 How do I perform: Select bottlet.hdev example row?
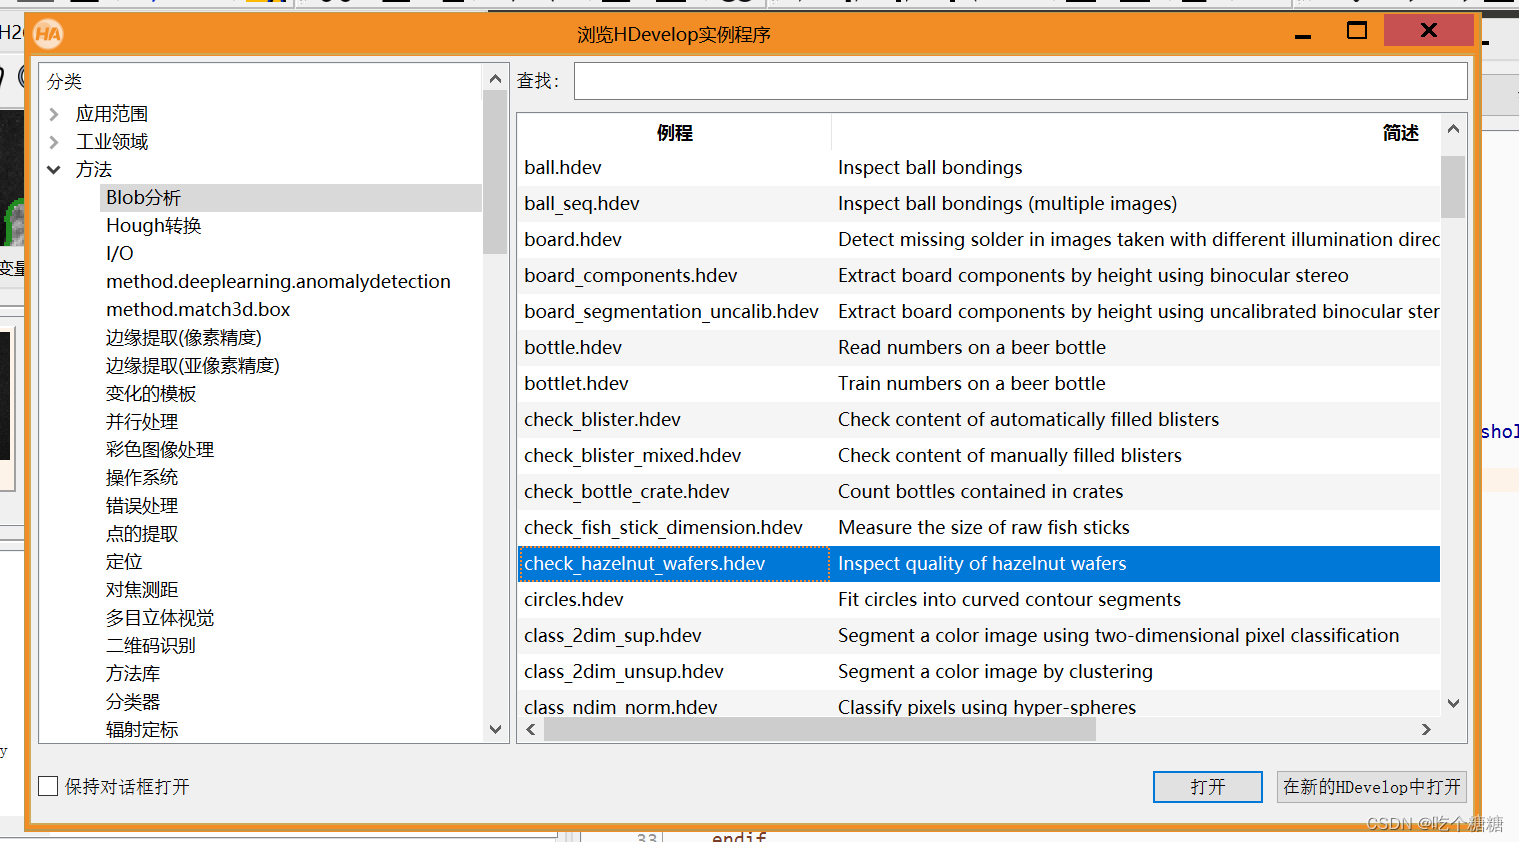point(979,384)
